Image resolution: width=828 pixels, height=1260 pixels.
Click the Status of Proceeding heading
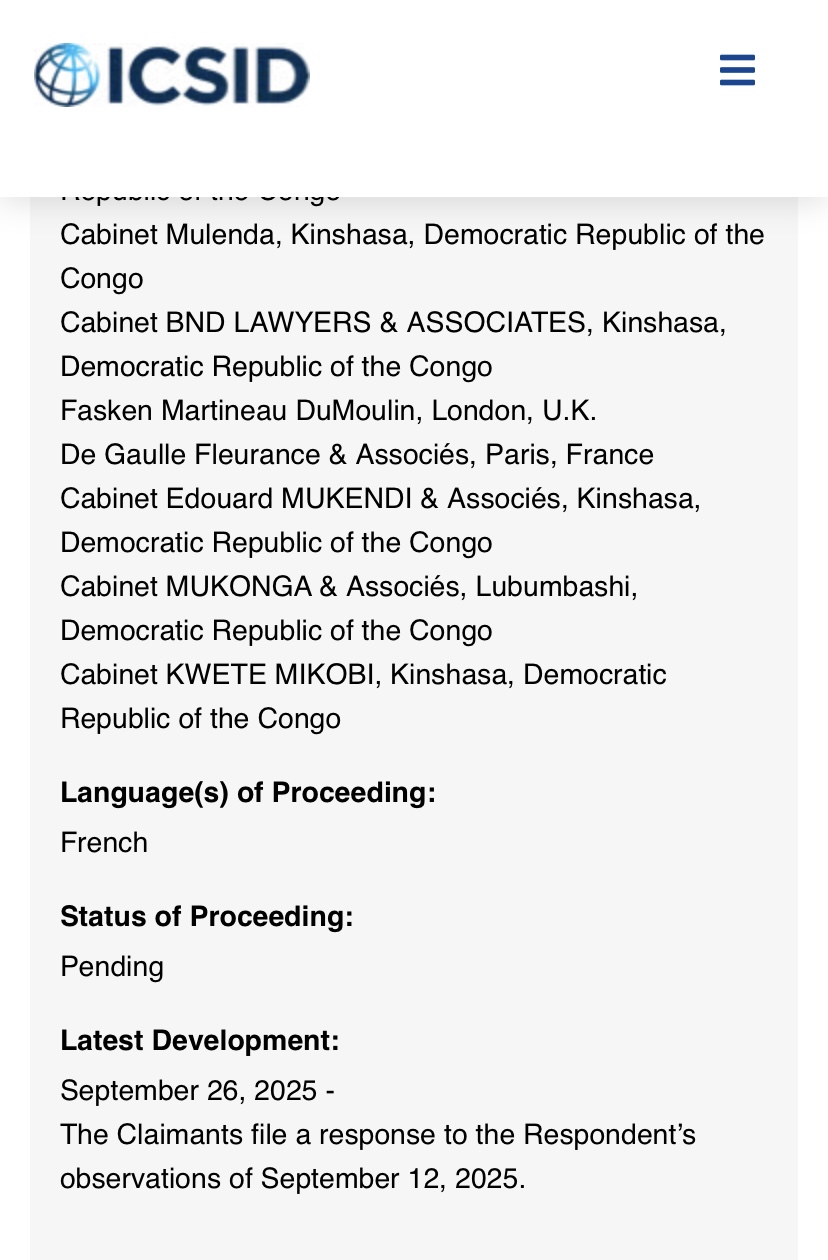206,917
